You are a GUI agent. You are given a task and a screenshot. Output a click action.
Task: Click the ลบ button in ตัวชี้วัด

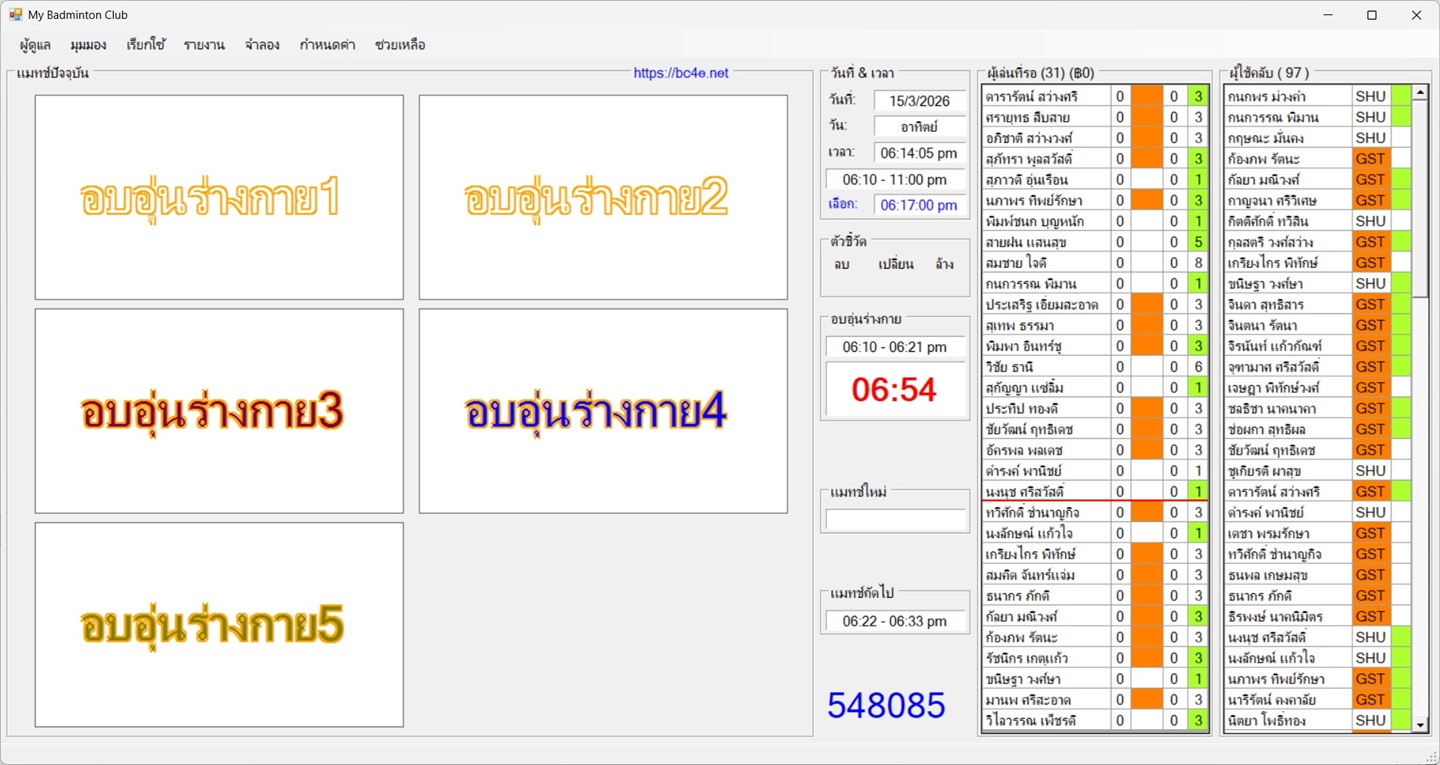click(841, 265)
